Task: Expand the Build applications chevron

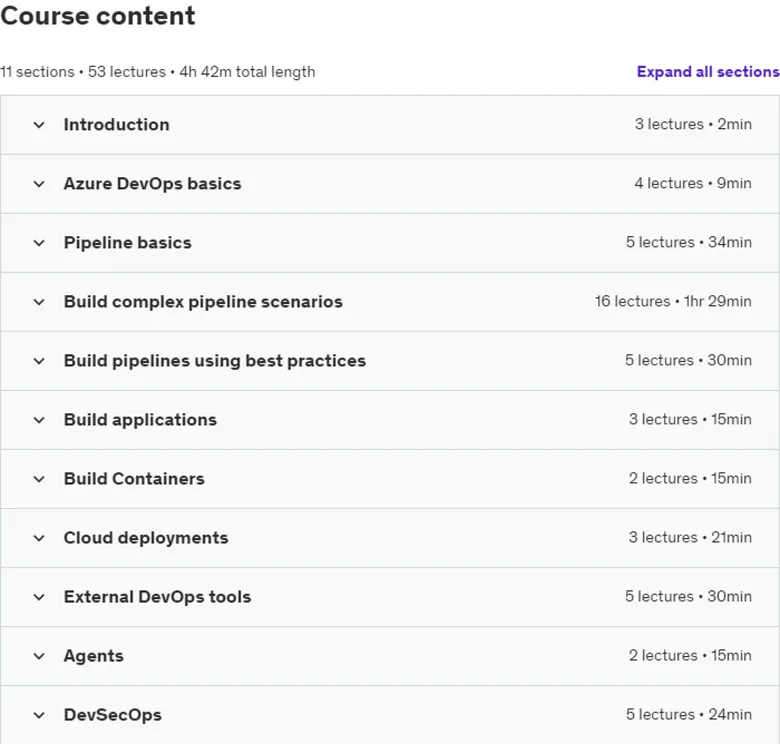Action: [x=39, y=420]
